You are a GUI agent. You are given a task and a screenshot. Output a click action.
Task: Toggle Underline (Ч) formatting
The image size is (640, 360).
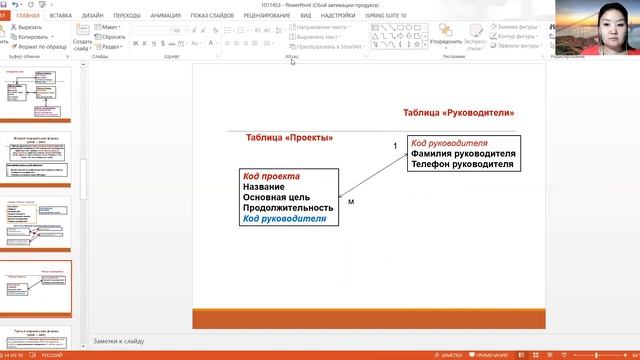coord(154,43)
